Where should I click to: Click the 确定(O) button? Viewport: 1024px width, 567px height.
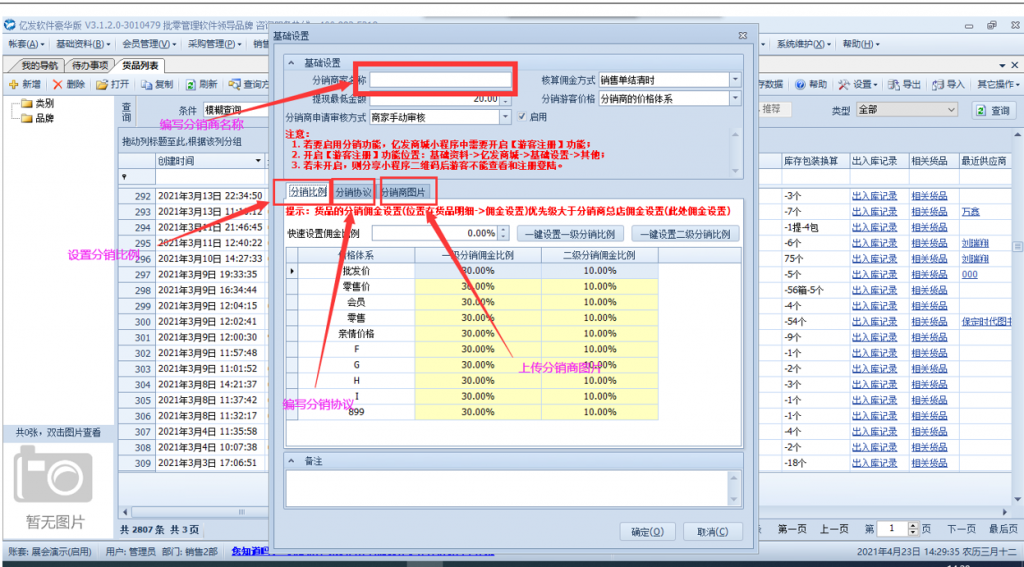[x=647, y=531]
